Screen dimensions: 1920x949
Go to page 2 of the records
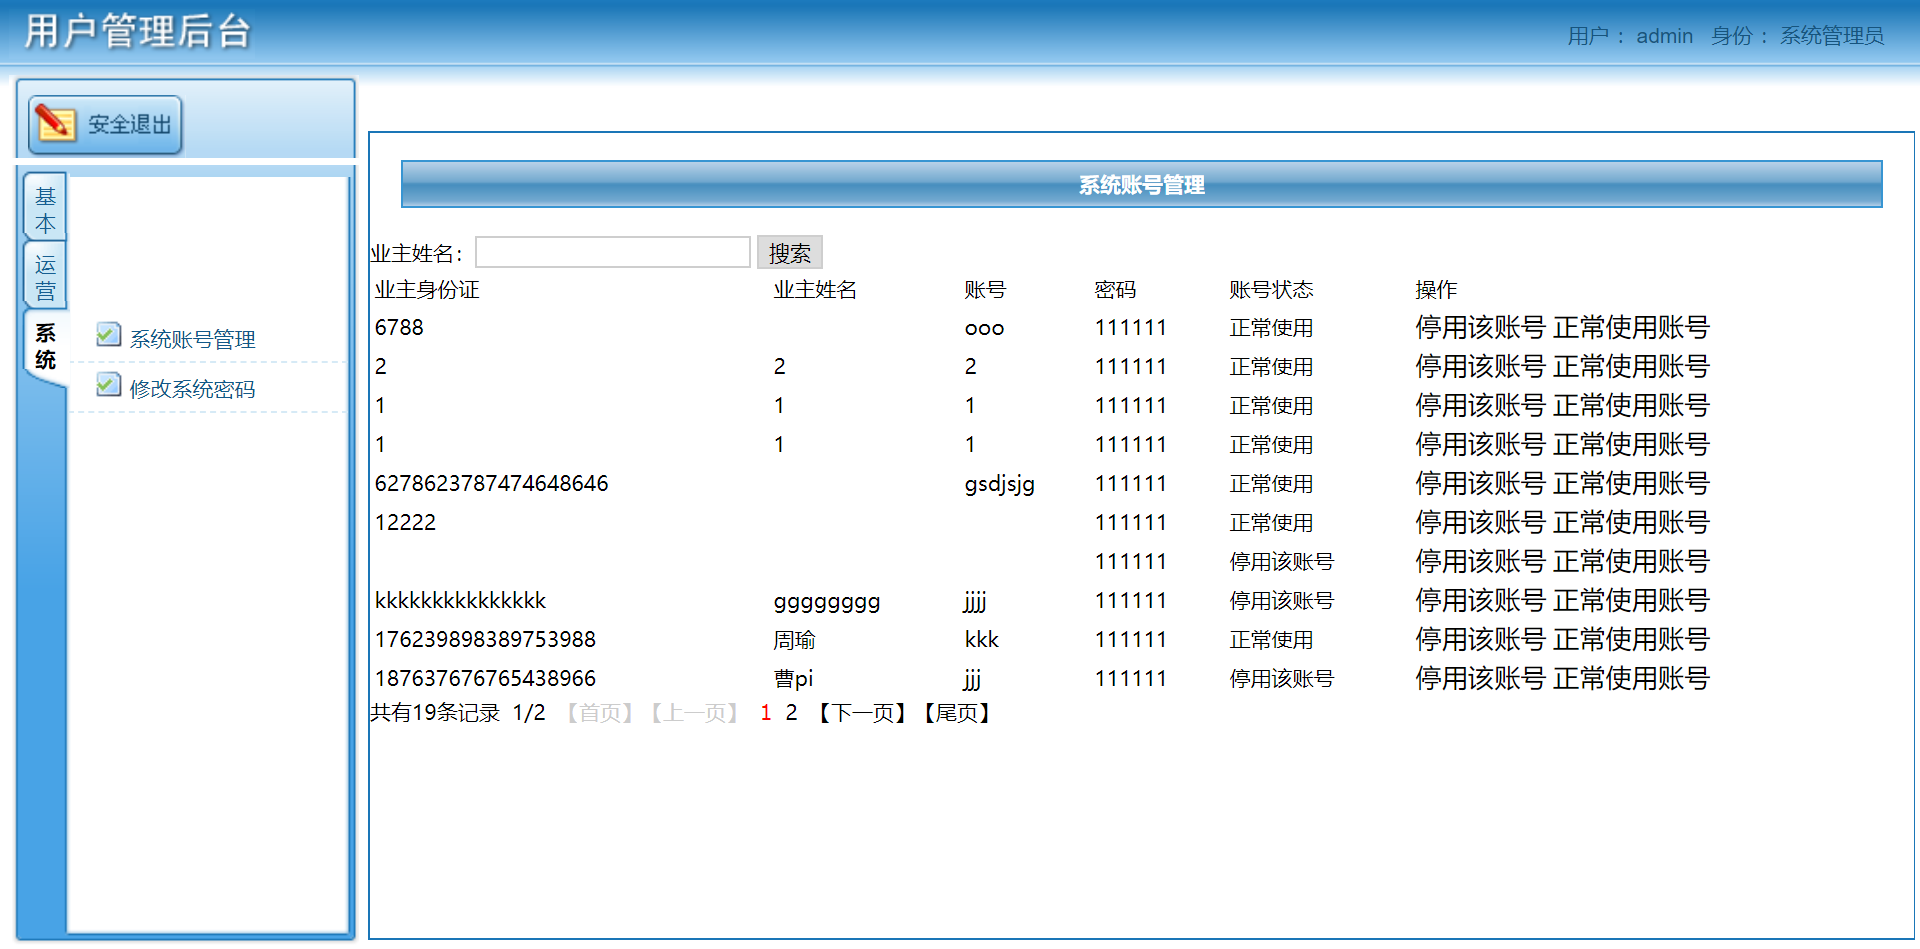click(791, 712)
